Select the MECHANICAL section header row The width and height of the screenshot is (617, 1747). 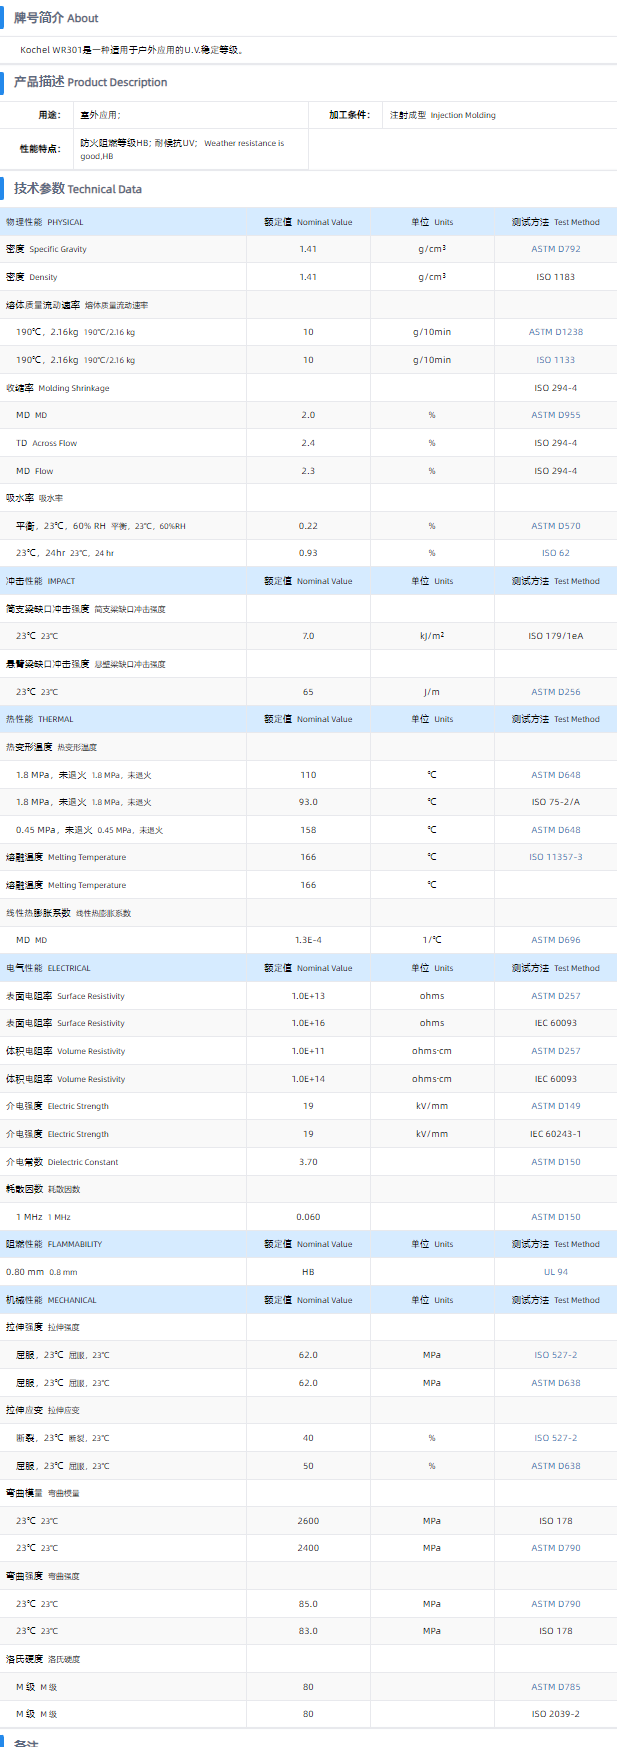pyautogui.click(x=51, y=1300)
